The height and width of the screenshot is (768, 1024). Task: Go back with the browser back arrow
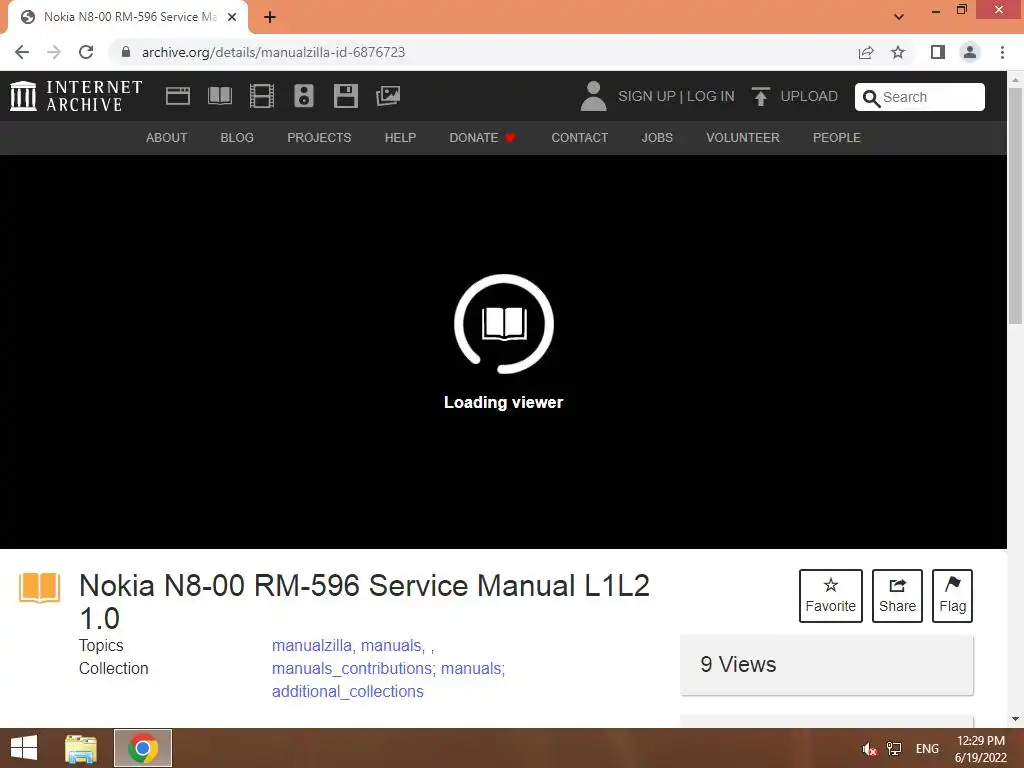pyautogui.click(x=22, y=52)
